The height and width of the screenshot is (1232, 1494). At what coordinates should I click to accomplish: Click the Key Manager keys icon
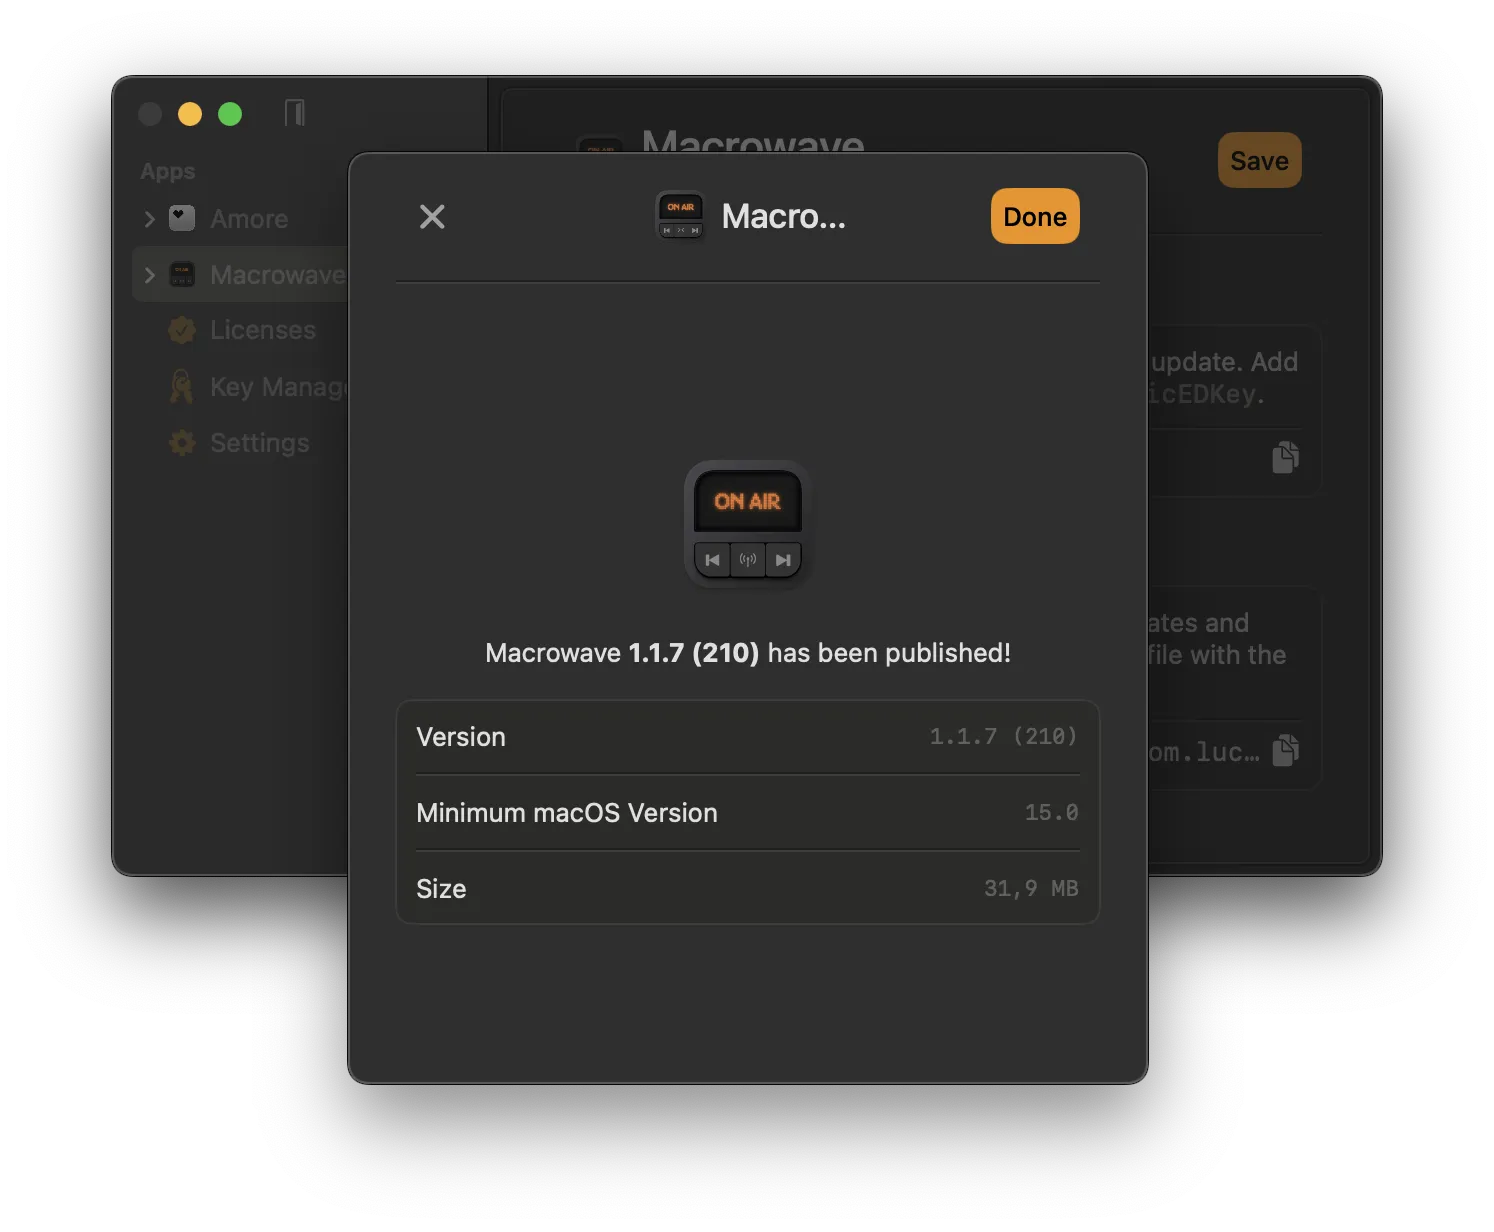[x=182, y=387]
